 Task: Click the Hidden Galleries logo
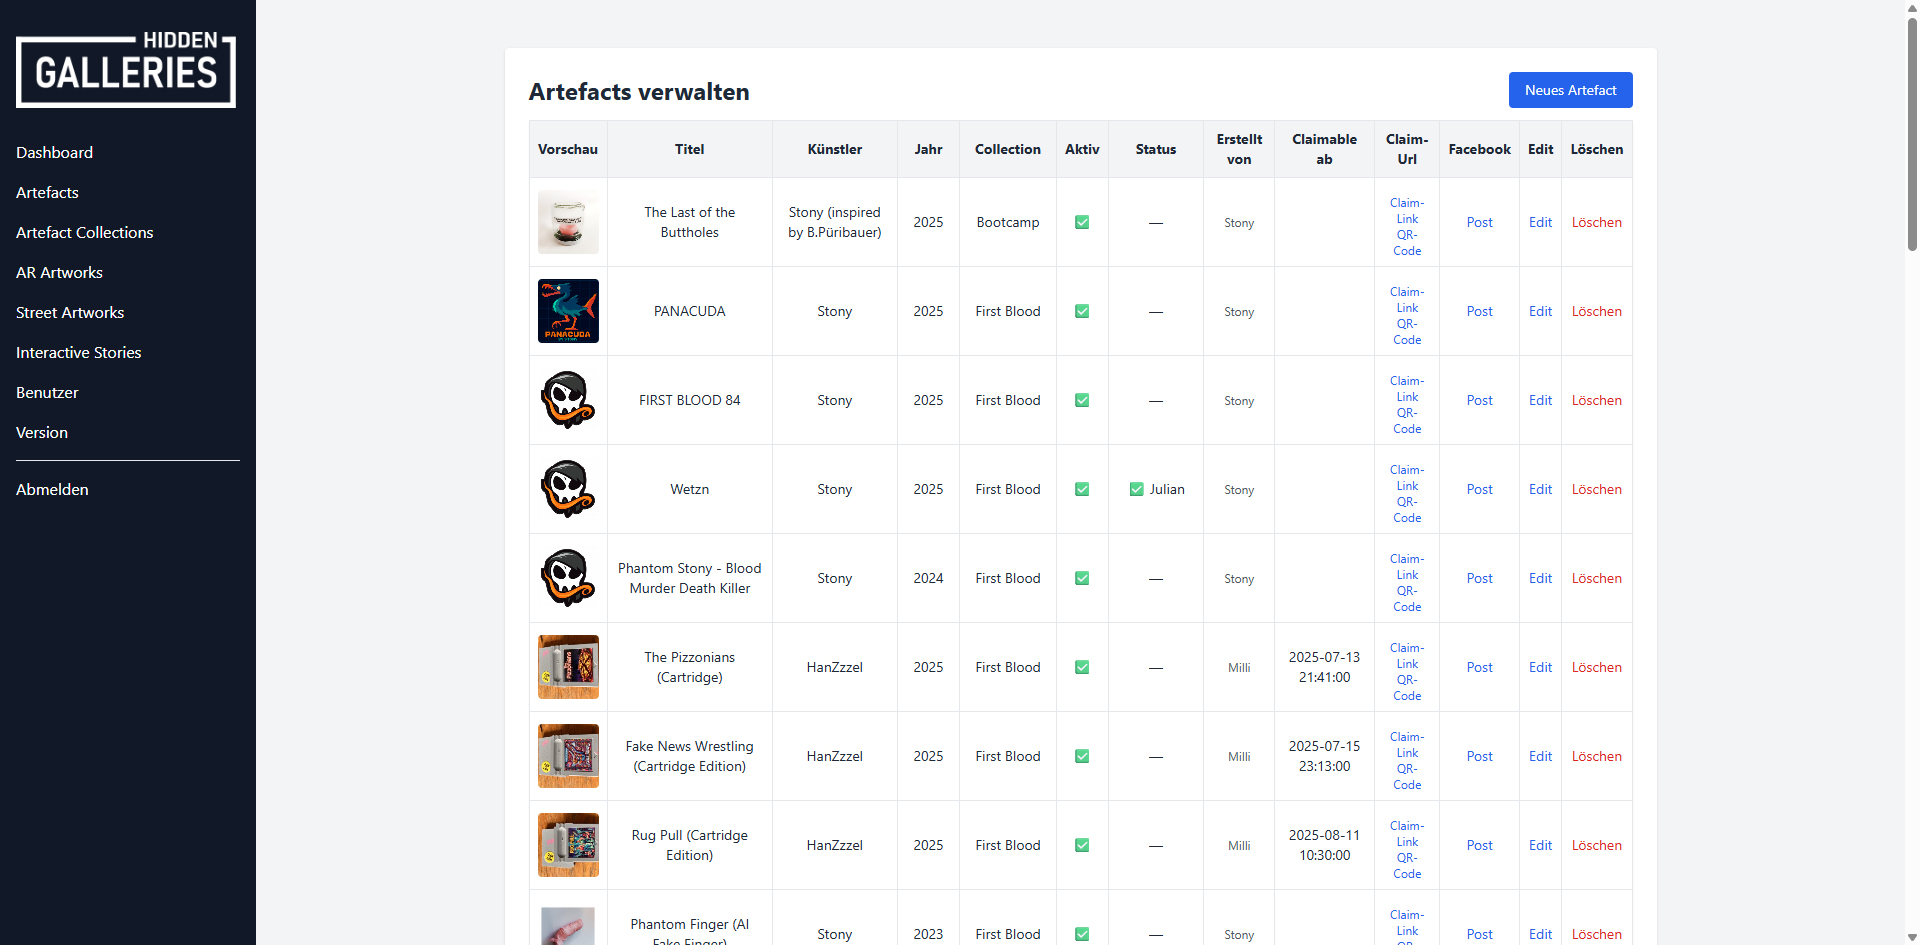point(126,70)
